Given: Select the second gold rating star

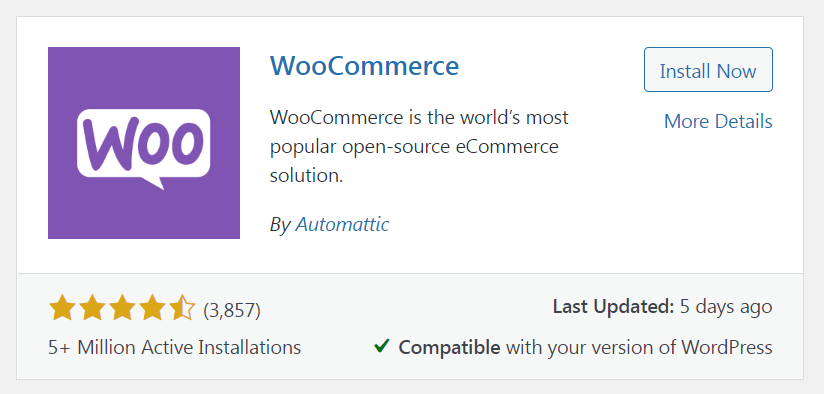Looking at the screenshot, I should pos(92,308).
